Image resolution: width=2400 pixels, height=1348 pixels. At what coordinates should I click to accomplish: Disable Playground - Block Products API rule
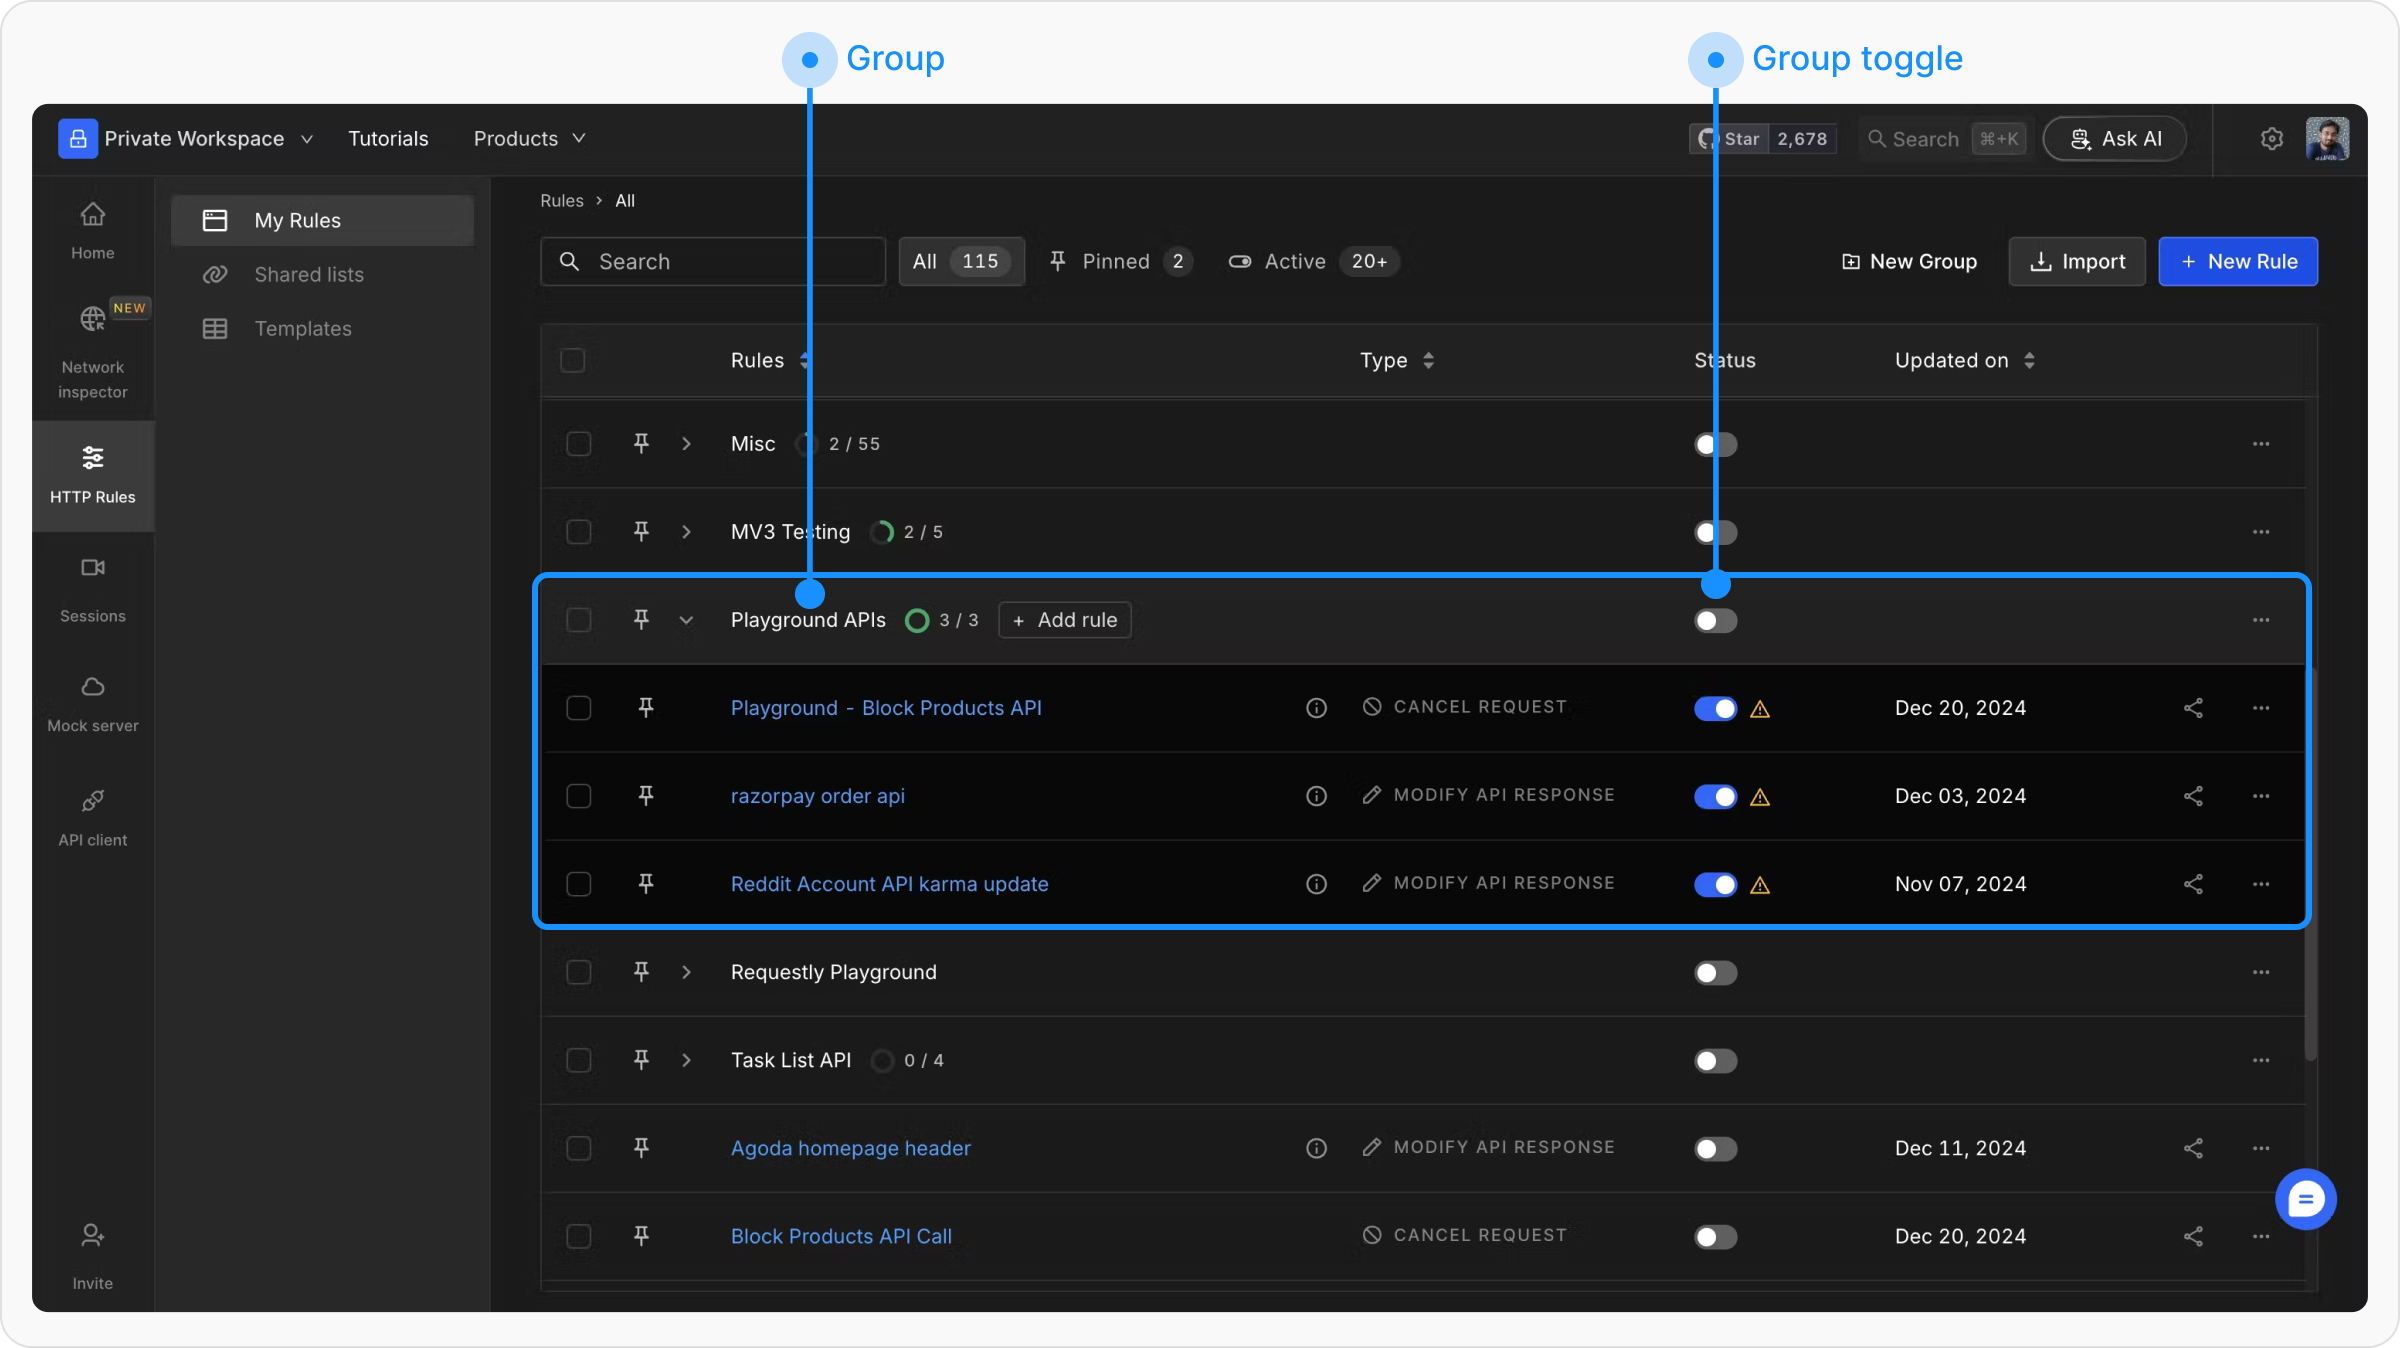pyautogui.click(x=1715, y=708)
